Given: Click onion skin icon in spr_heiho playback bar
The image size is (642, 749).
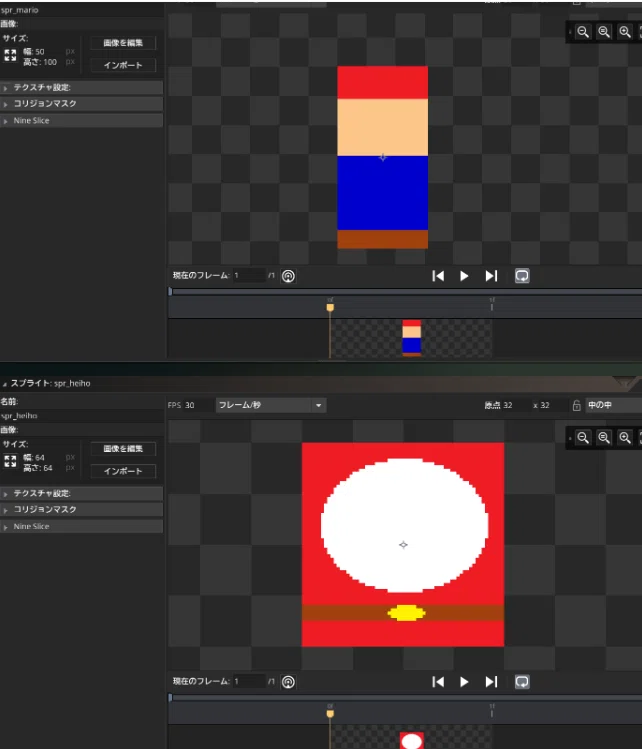Looking at the screenshot, I should click(288, 682).
